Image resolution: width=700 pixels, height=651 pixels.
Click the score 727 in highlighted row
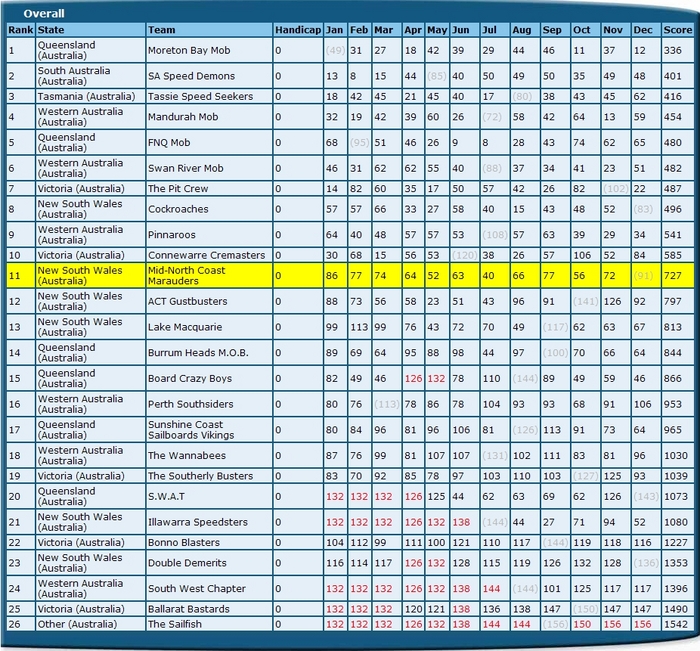click(673, 275)
